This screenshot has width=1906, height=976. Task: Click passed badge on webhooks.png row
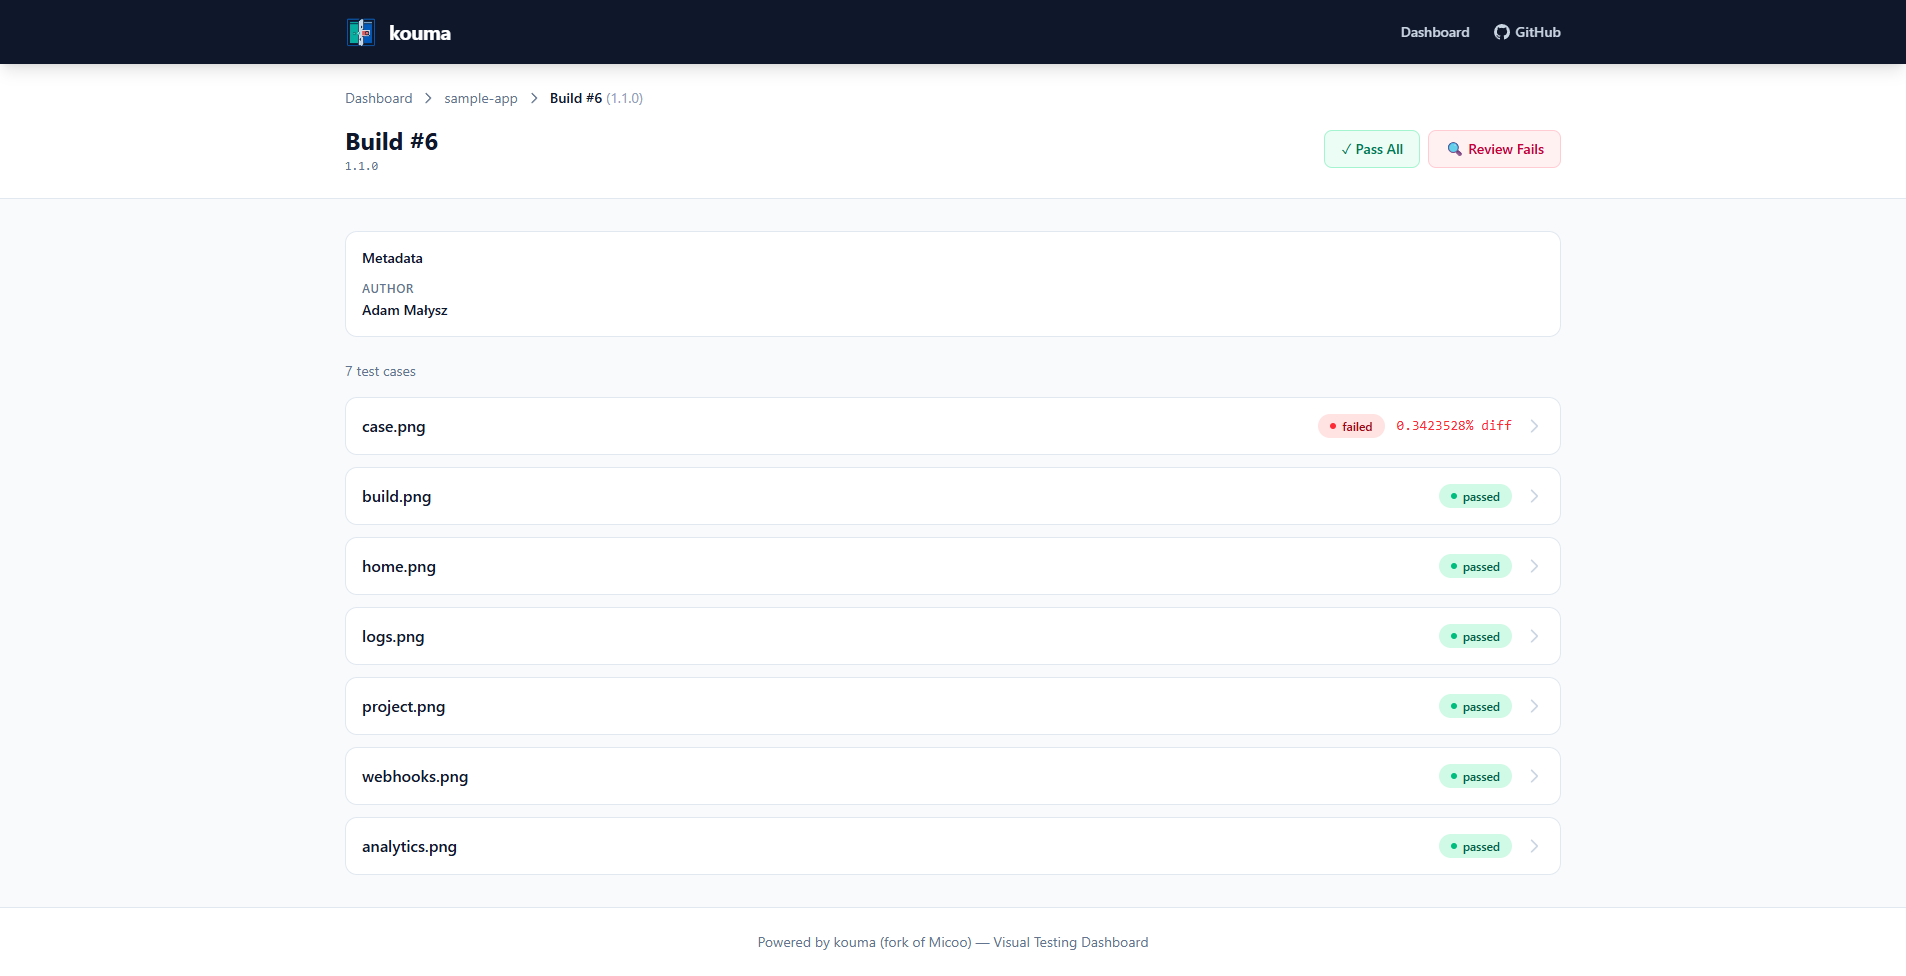click(x=1475, y=776)
